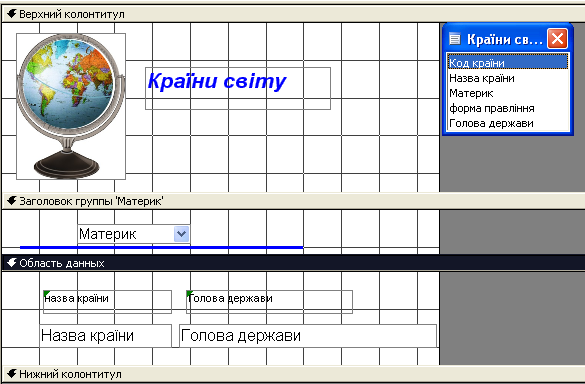
Task: Select the small 'Голова держави' label
Action: [269, 302]
